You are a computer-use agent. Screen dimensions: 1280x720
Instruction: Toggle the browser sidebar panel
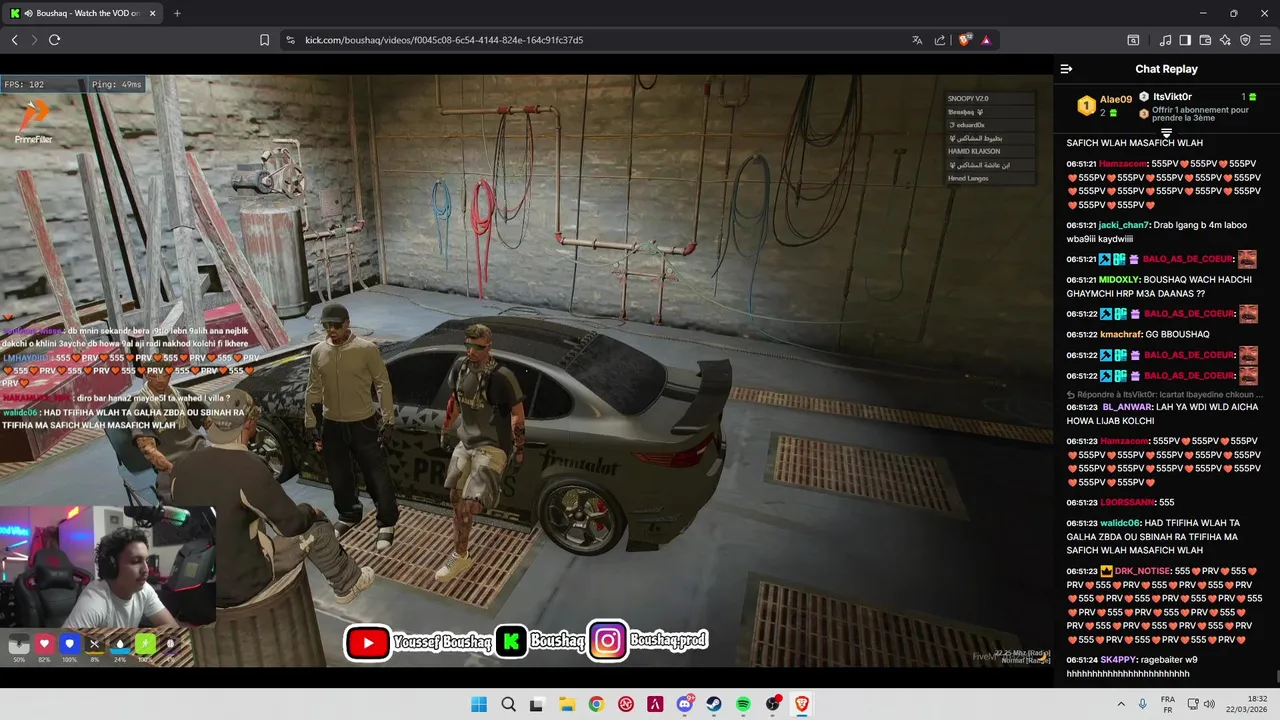pyautogui.click(x=1185, y=40)
